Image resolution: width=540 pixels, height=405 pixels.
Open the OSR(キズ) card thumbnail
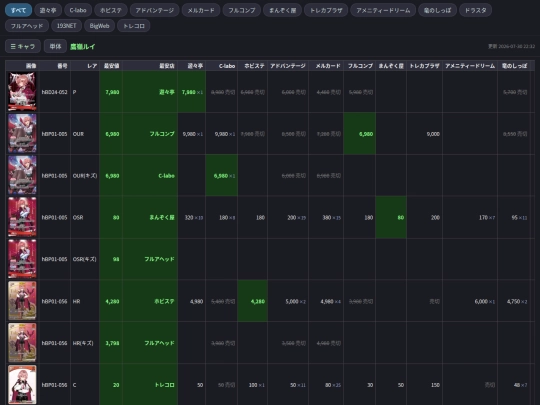(22, 259)
